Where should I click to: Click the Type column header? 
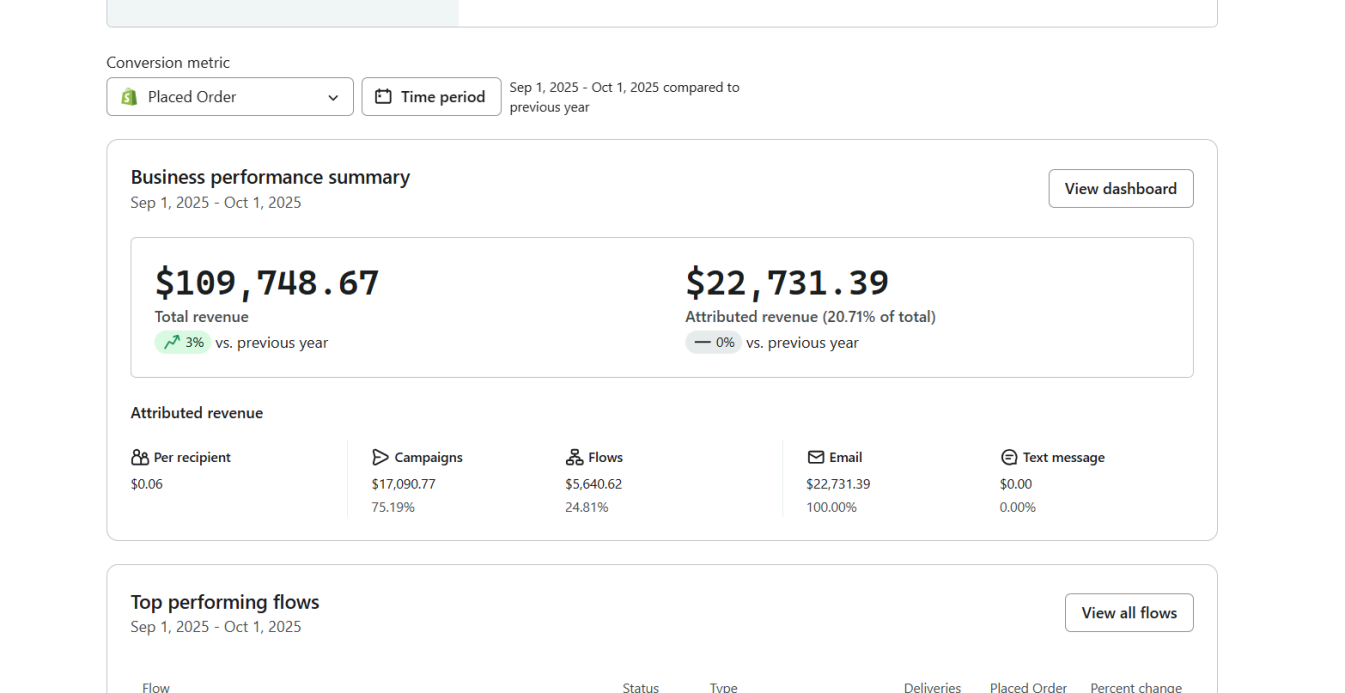pos(724,688)
